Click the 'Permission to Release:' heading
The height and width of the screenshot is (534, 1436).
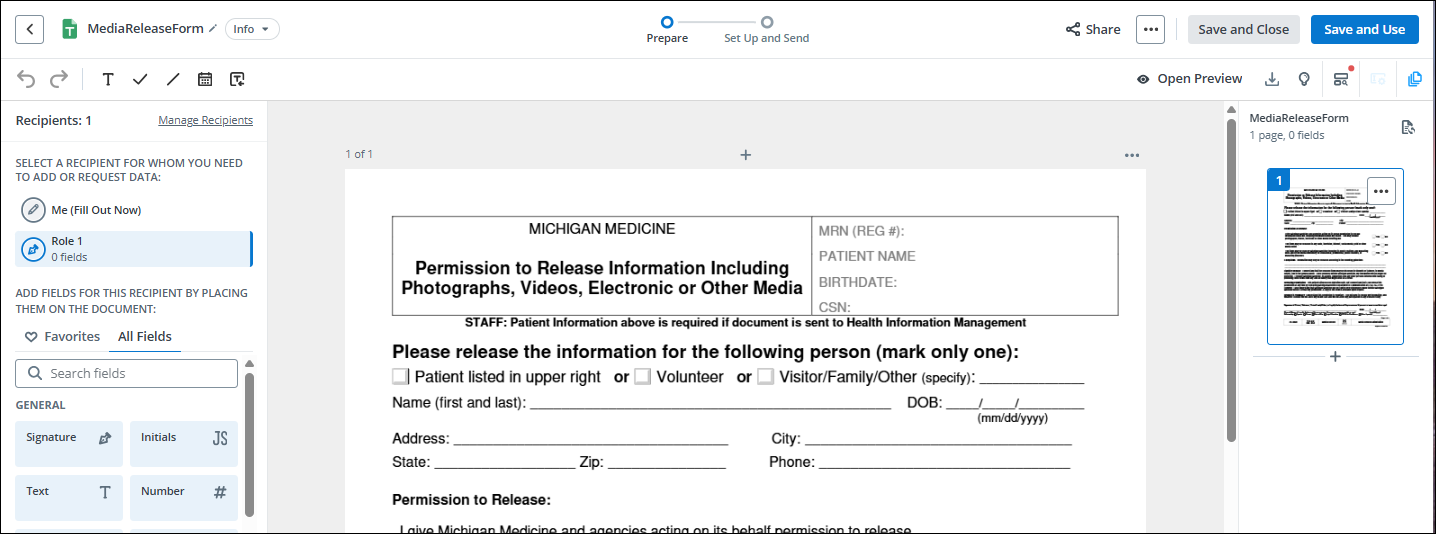(x=471, y=500)
